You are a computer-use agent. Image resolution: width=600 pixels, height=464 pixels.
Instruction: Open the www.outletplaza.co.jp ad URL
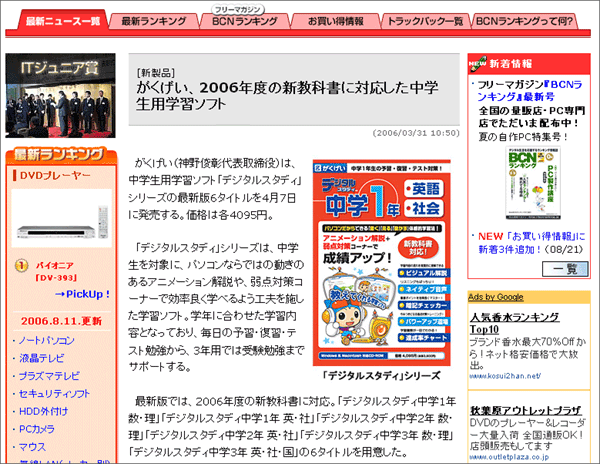[x=509, y=457]
